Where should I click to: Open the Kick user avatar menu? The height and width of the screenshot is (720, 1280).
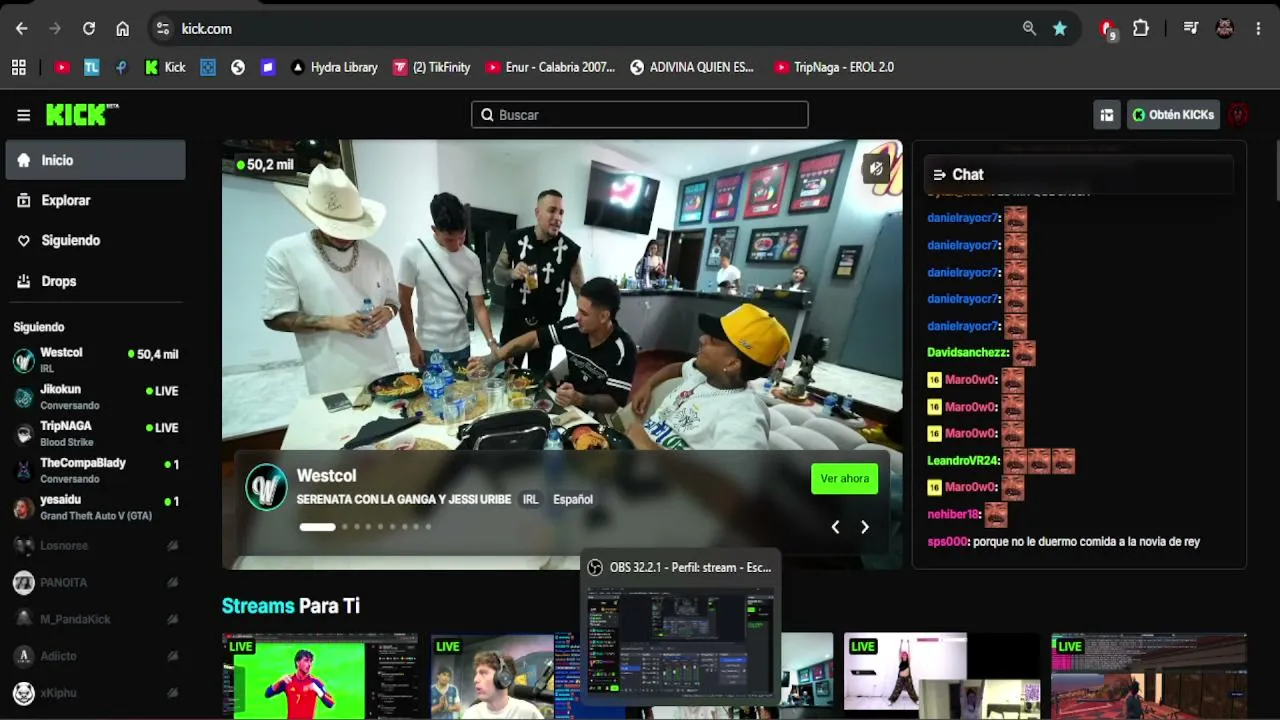pyautogui.click(x=1238, y=115)
